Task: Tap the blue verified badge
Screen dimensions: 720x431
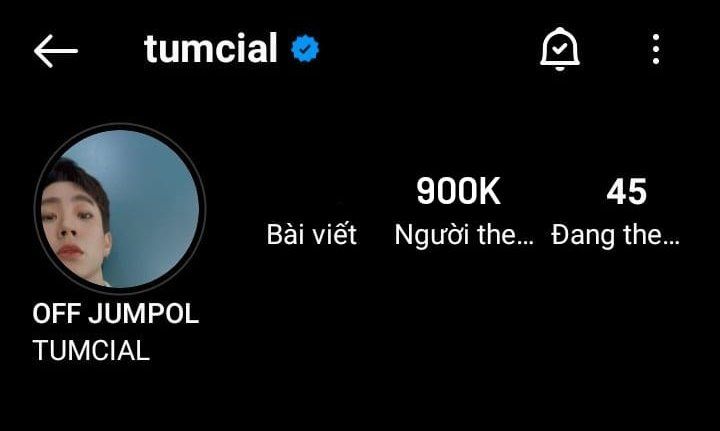Action: 305,49
